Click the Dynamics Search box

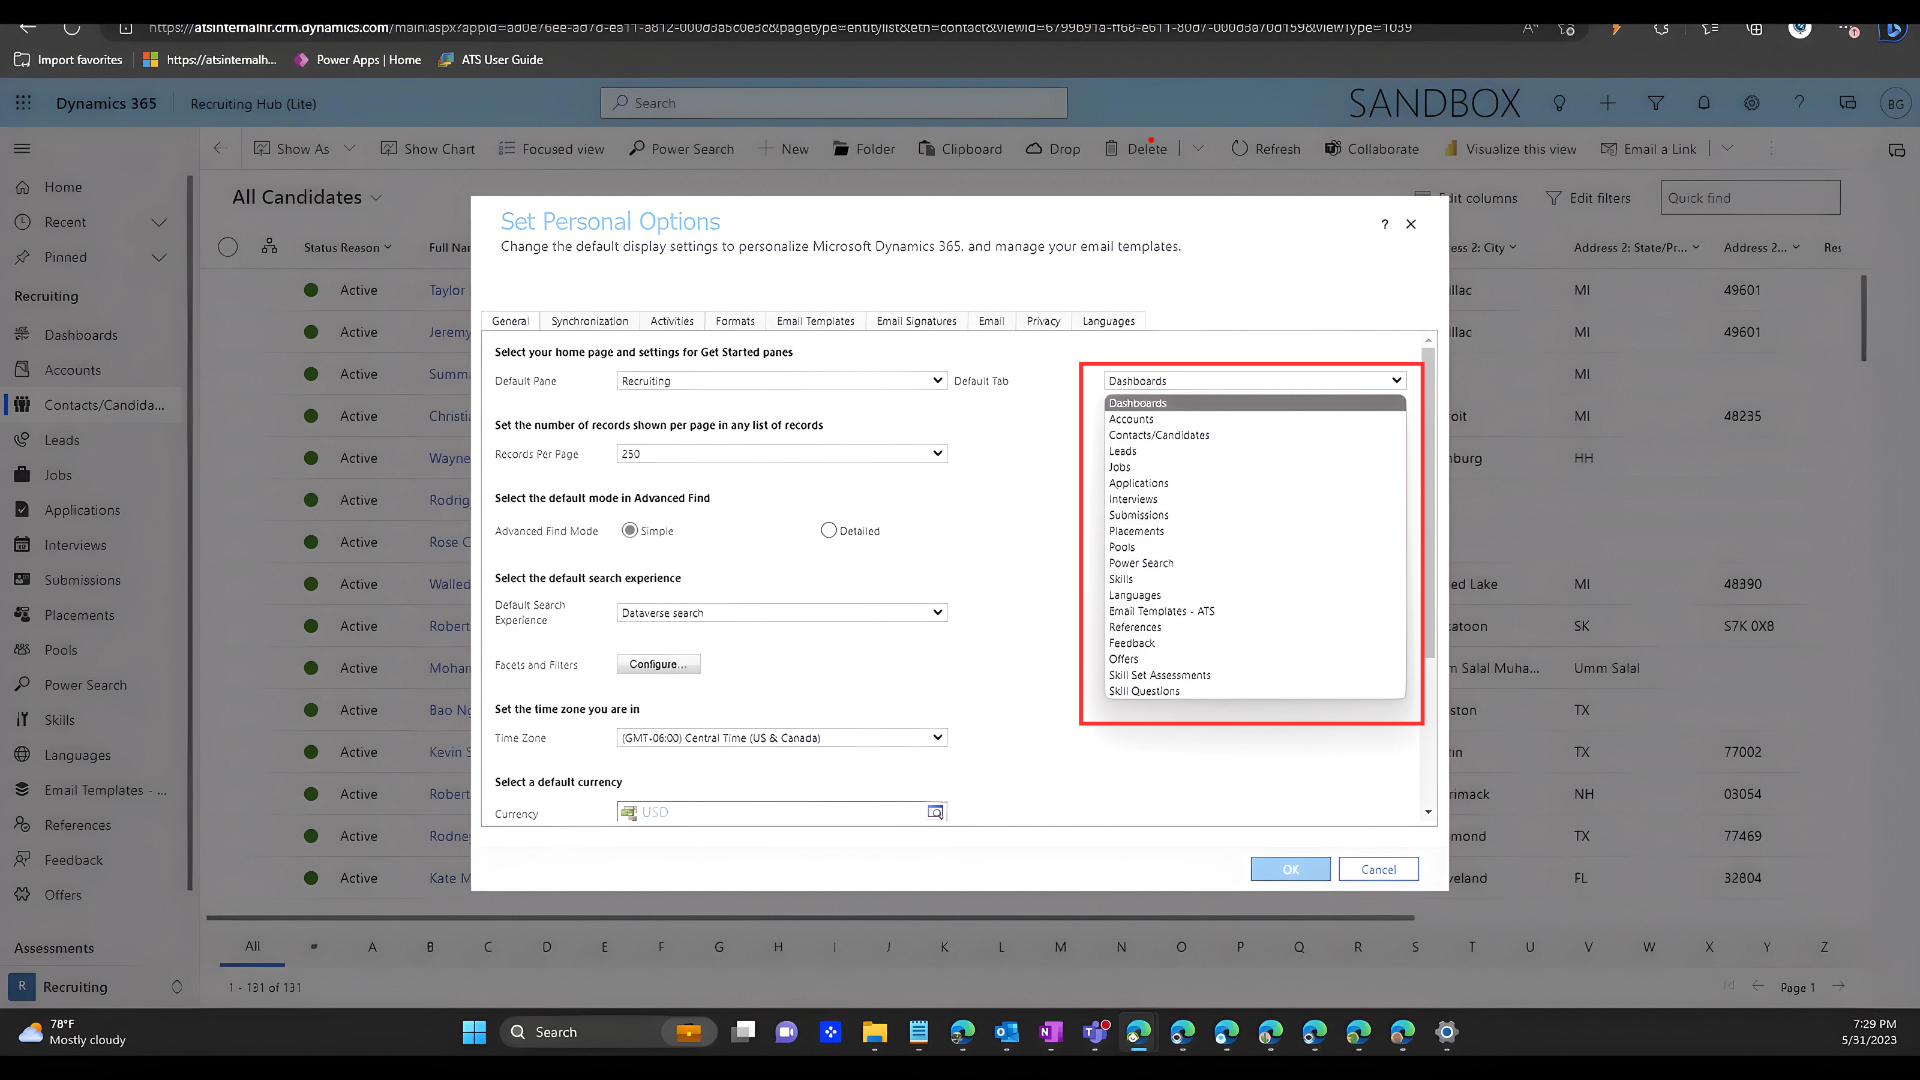click(x=834, y=103)
